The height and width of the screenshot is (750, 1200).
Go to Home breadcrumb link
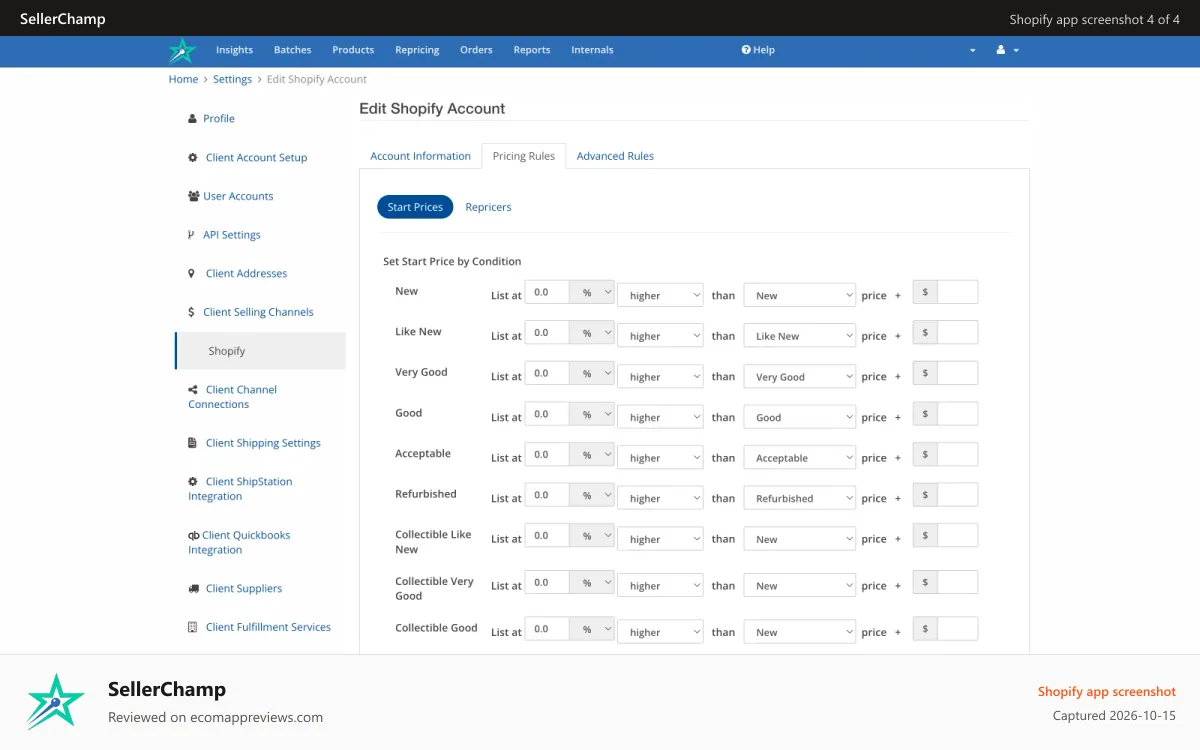coord(183,79)
